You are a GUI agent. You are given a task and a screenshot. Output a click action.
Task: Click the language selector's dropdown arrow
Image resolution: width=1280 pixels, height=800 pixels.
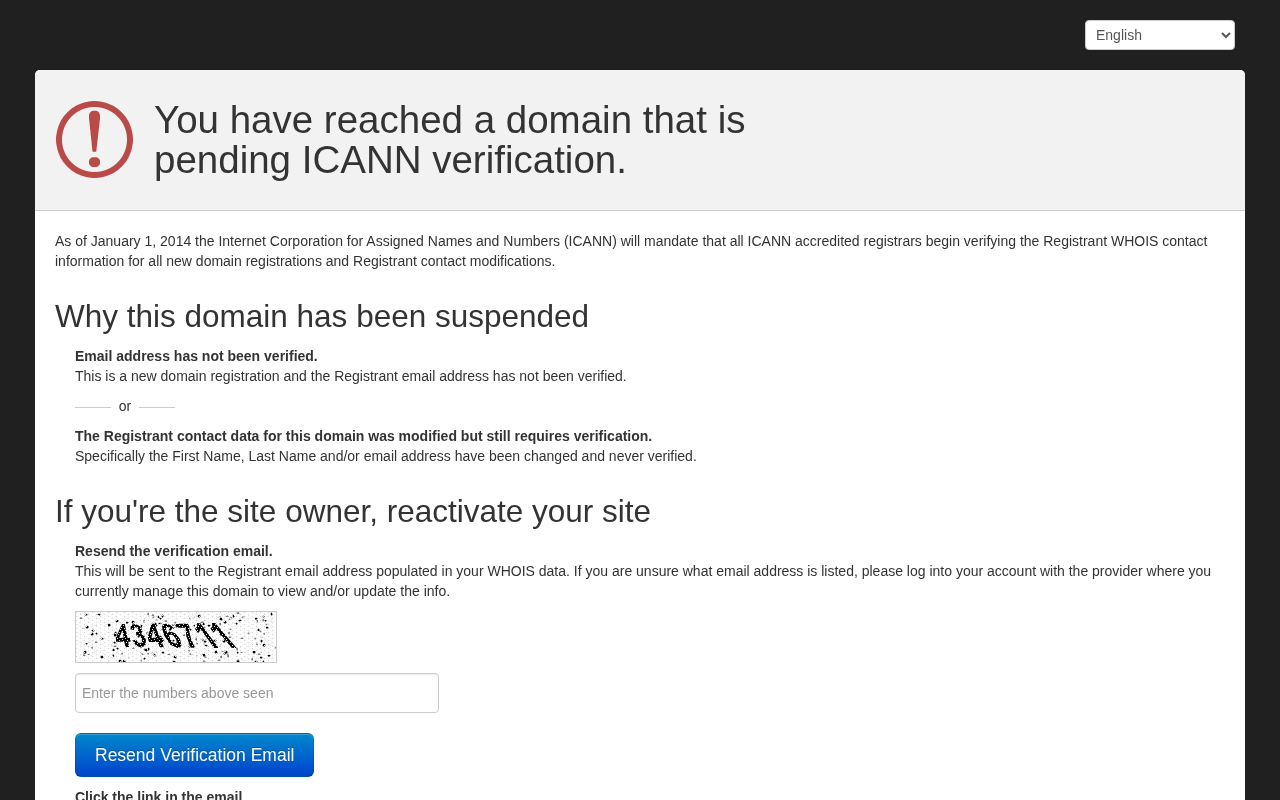click(1226, 35)
